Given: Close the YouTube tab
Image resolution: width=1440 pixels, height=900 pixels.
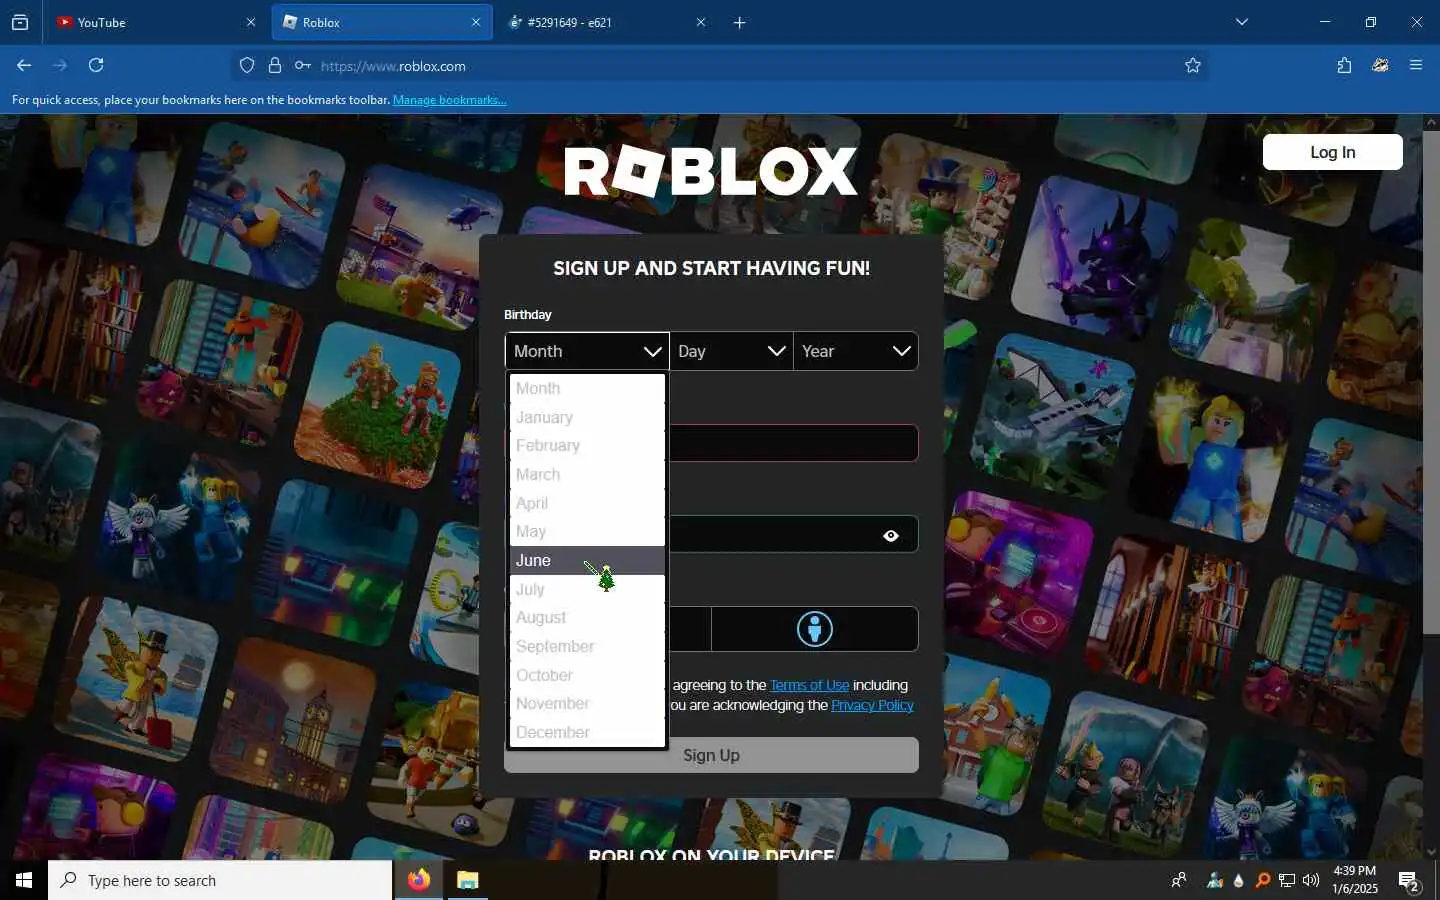Looking at the screenshot, I should click(251, 22).
